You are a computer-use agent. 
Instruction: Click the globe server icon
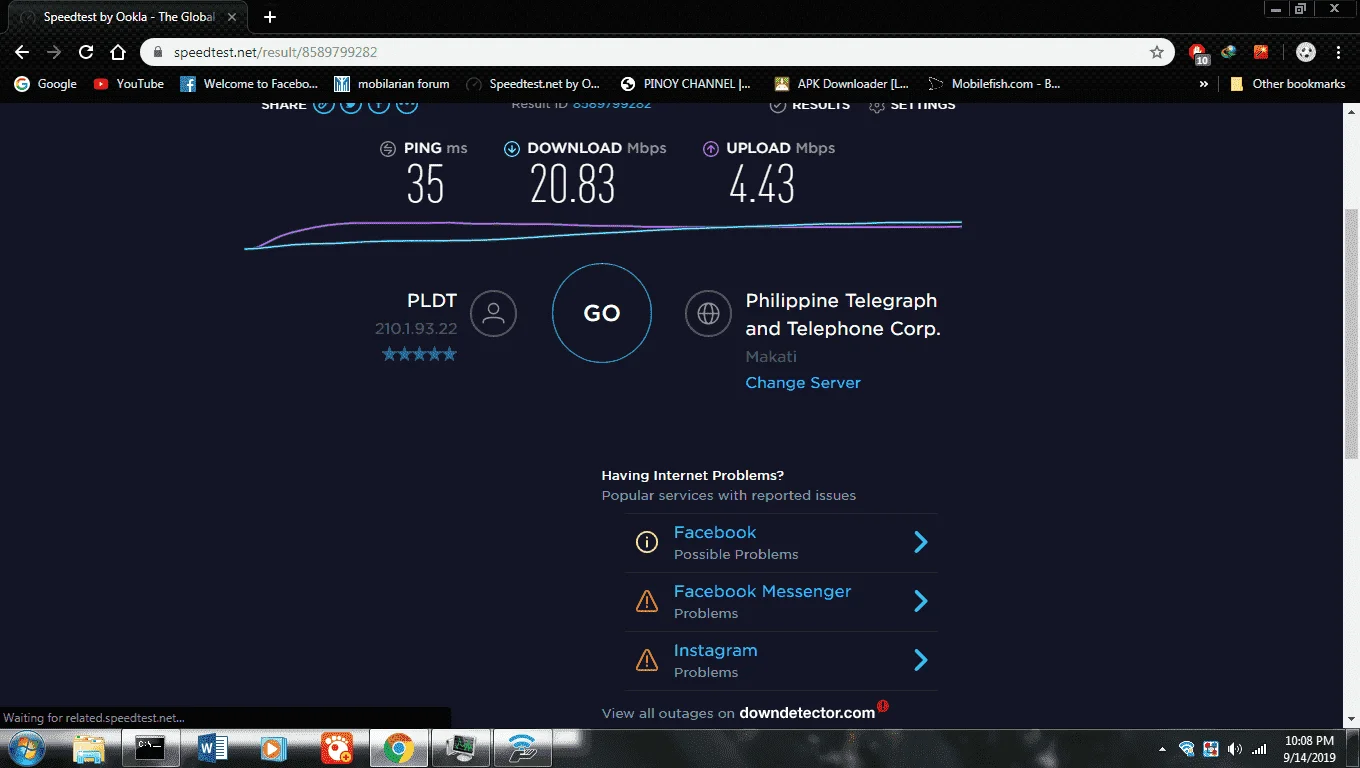click(x=708, y=313)
